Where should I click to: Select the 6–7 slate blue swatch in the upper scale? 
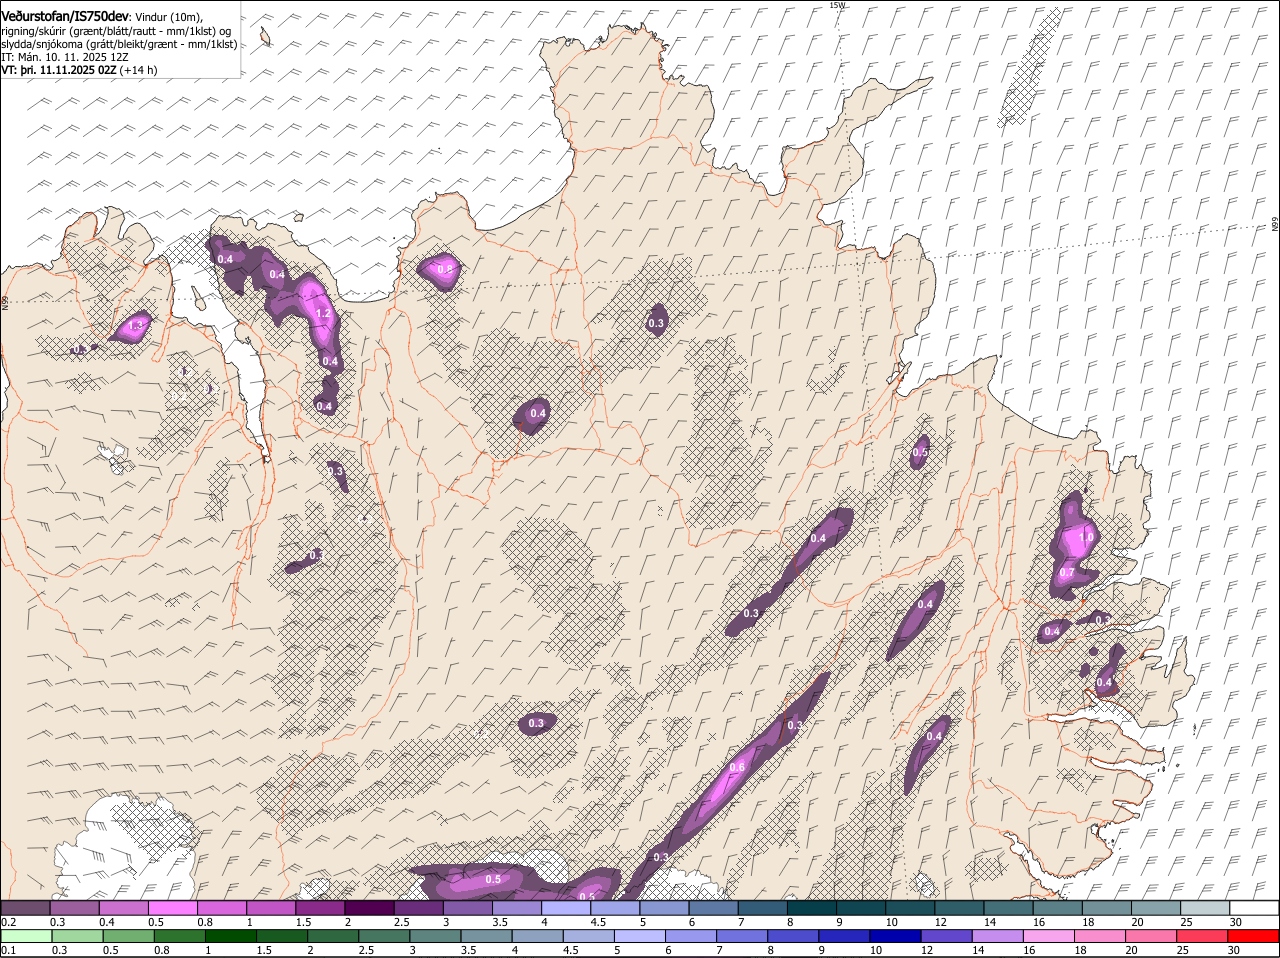pyautogui.click(x=712, y=908)
